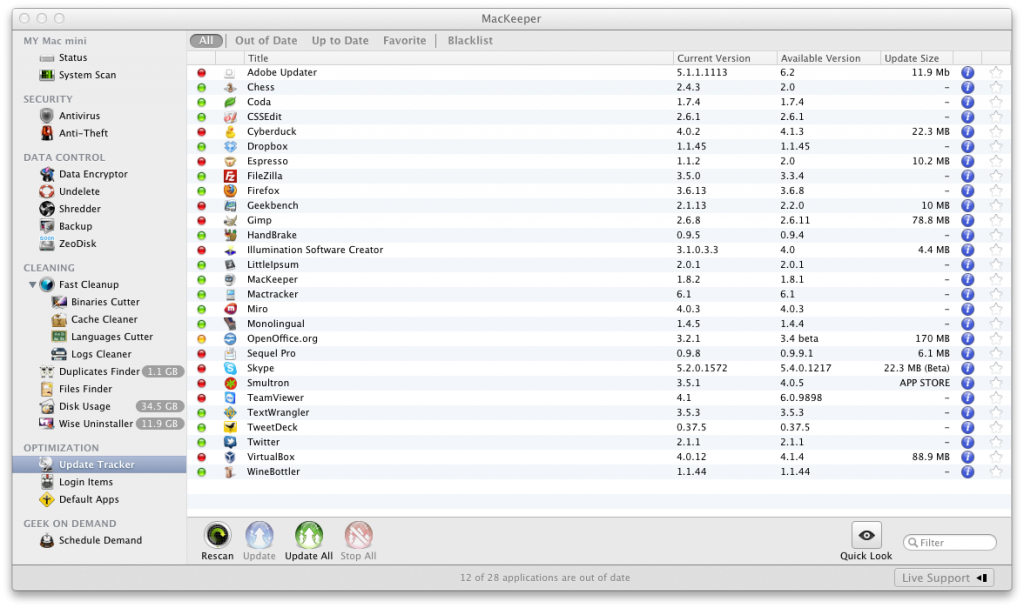Click the Update All green icon
The height and width of the screenshot is (608, 1024).
(309, 535)
